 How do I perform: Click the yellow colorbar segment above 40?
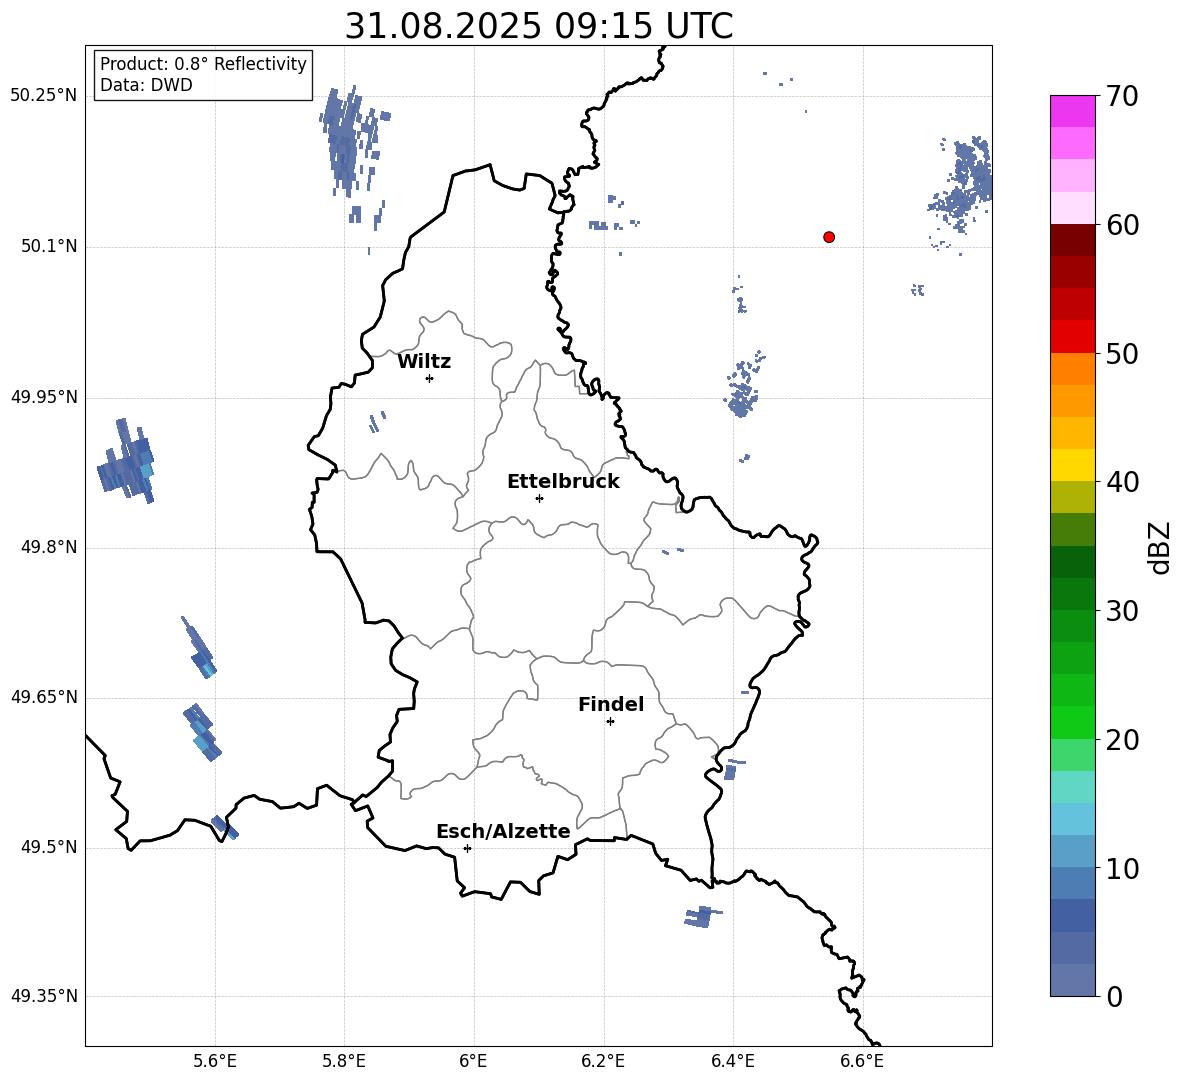coord(1072,465)
